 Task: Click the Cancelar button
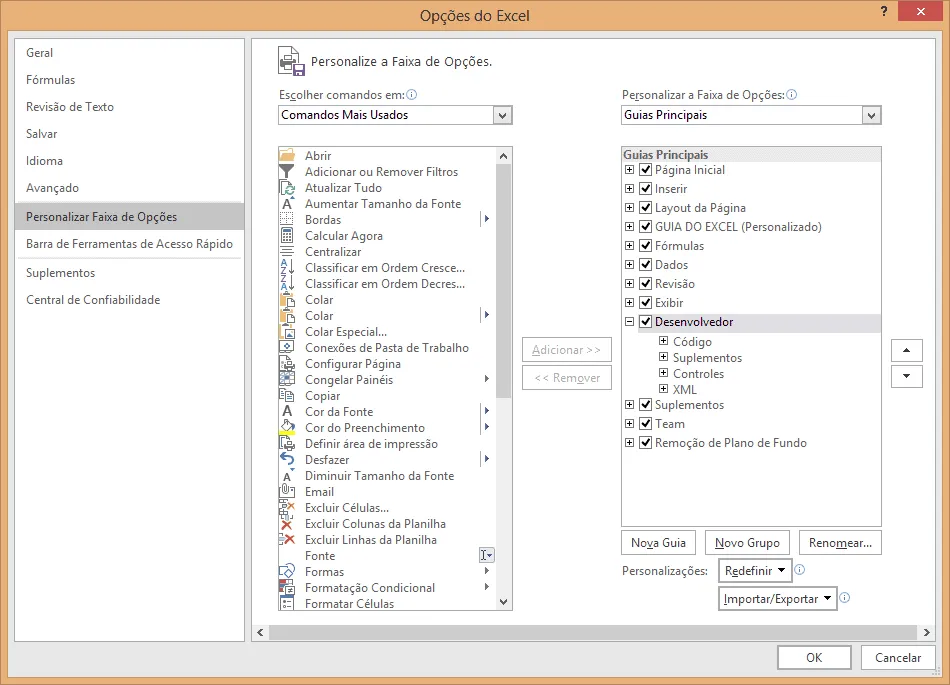[x=897, y=658]
